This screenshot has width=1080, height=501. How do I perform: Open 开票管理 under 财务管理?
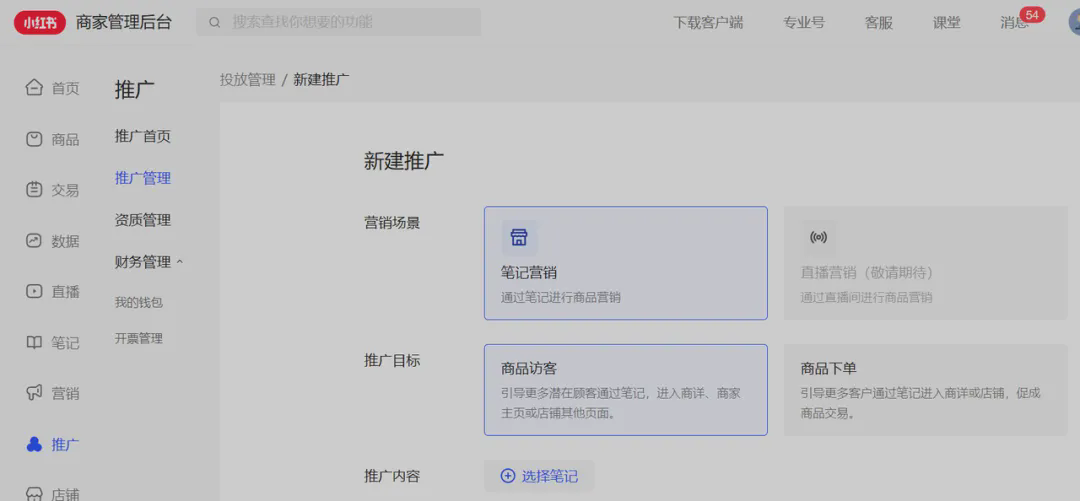[x=138, y=338]
